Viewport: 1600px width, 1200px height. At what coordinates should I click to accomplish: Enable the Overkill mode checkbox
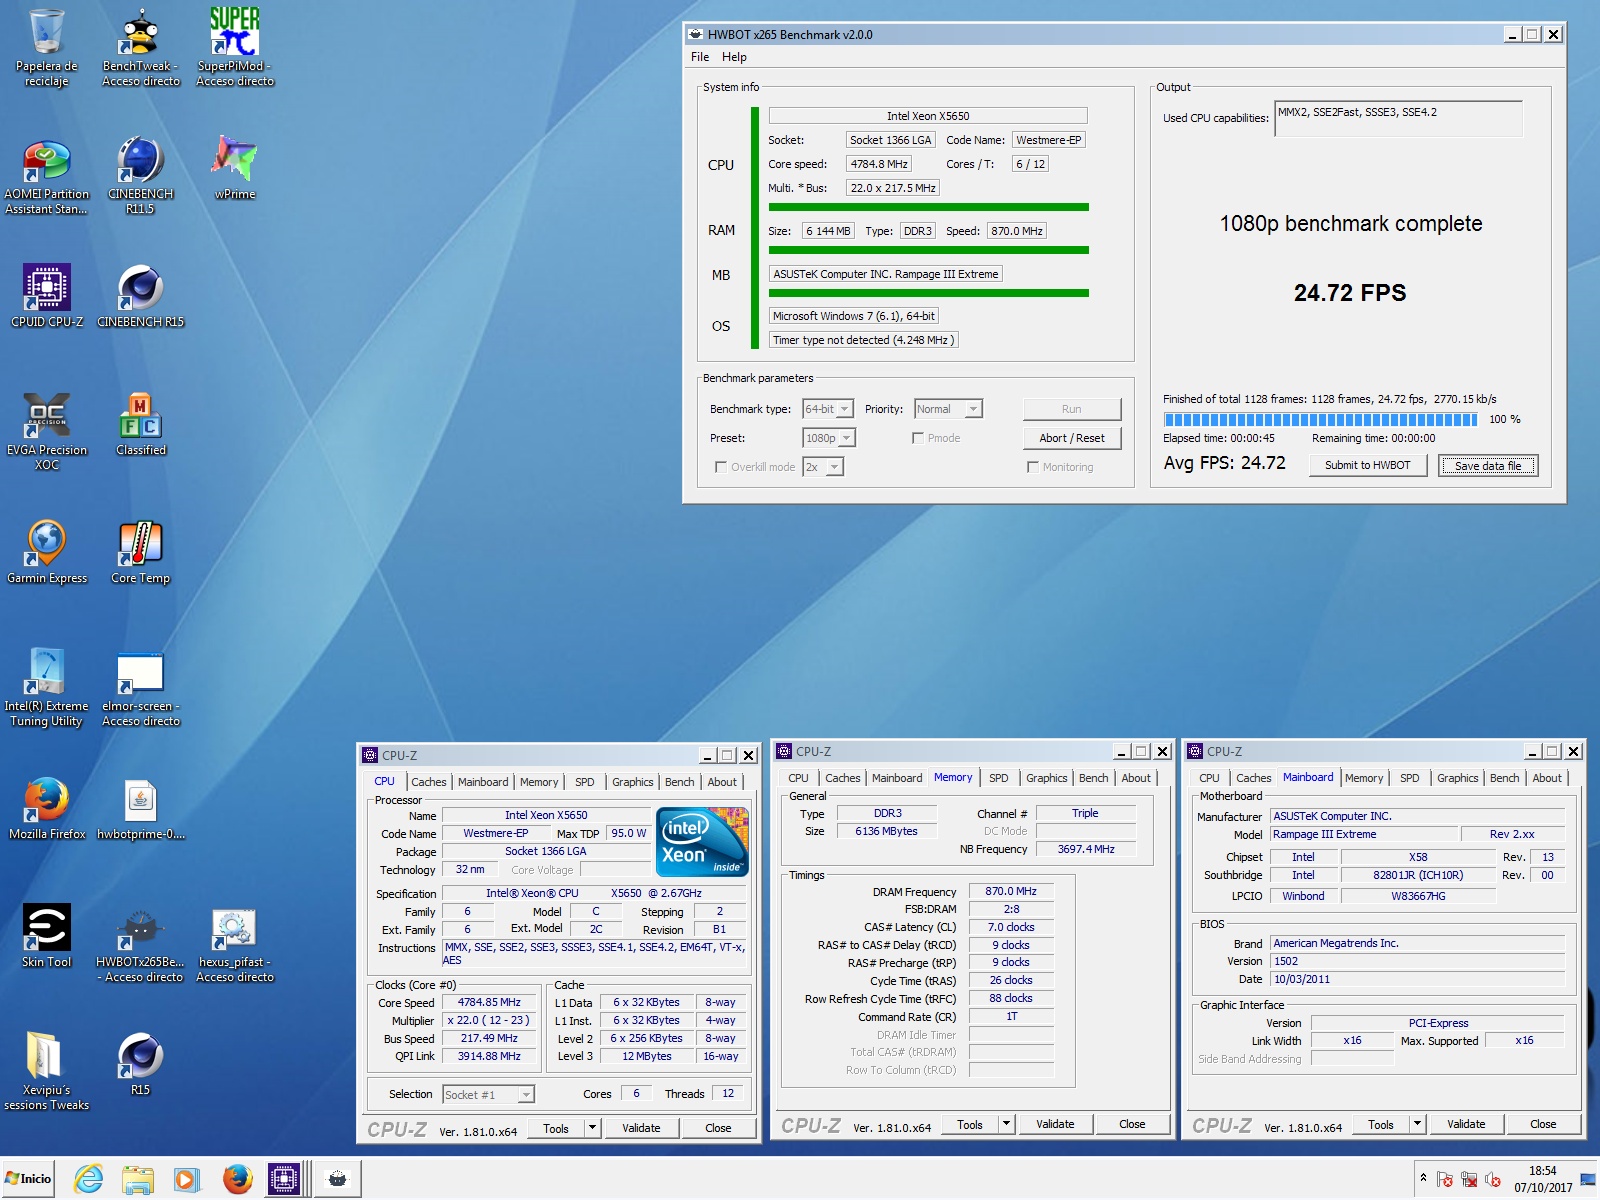[721, 467]
